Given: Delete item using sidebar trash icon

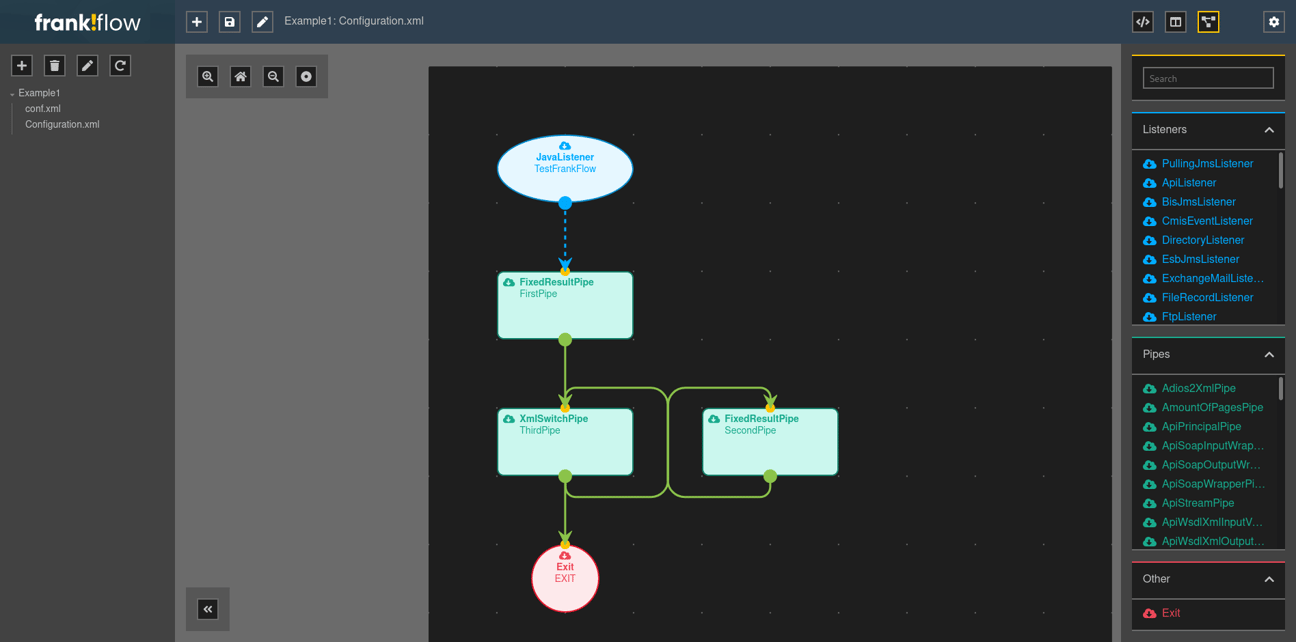Looking at the screenshot, I should [54, 64].
